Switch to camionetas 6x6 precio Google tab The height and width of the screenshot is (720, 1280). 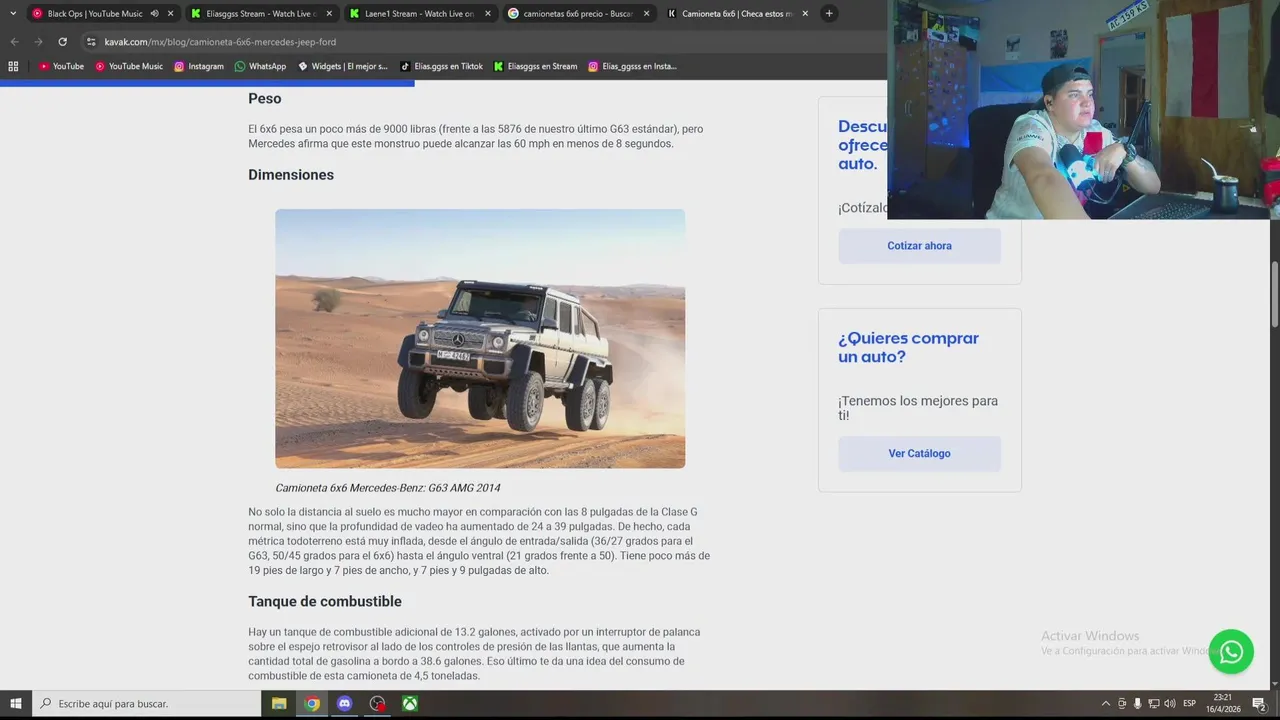[578, 14]
